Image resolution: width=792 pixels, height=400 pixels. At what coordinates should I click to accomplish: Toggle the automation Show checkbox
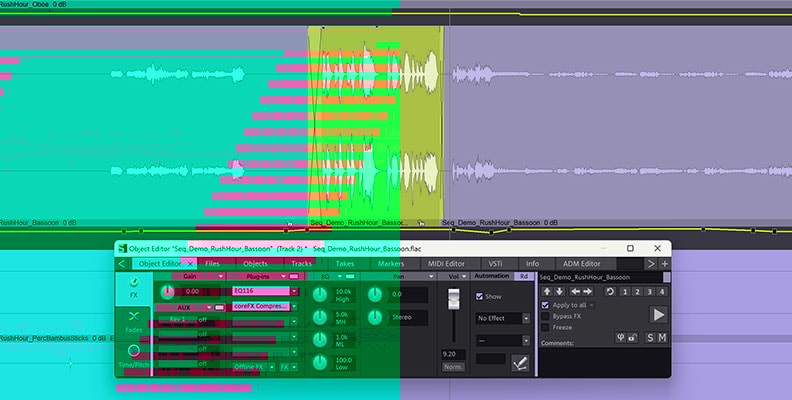[480, 297]
